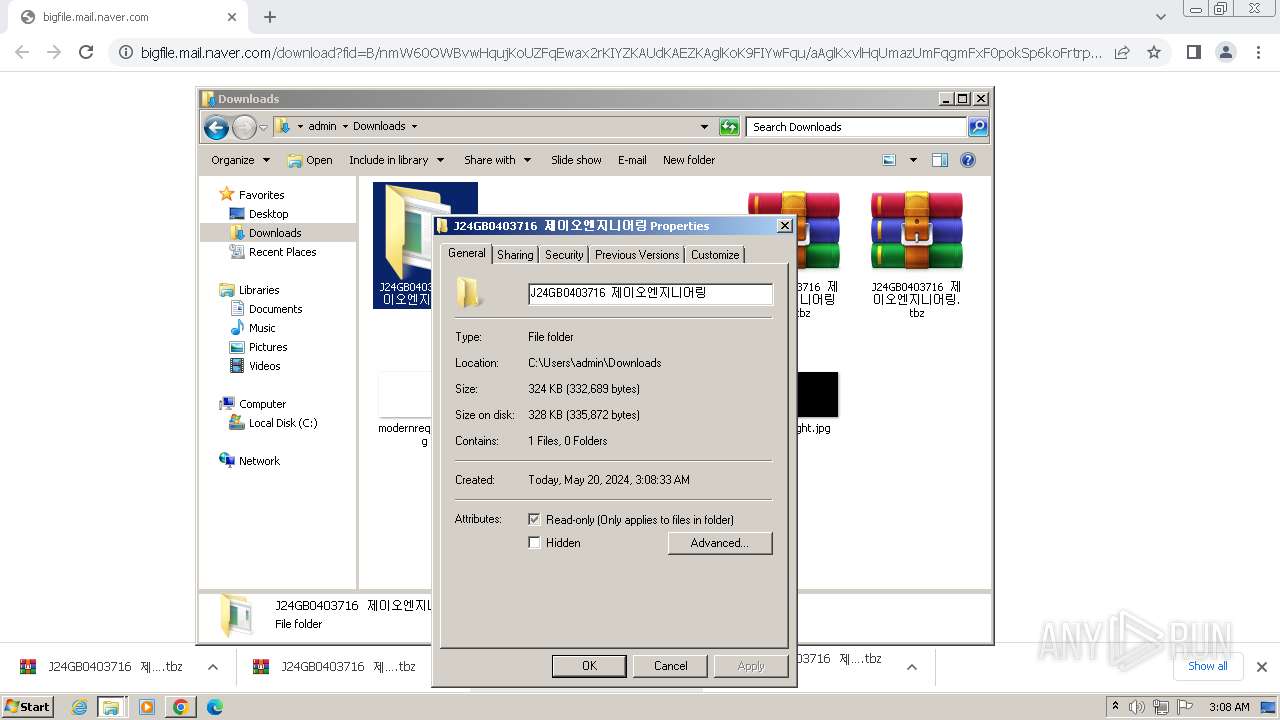Click Show all downloads button
Viewport: 1280px width, 720px height.
(x=1208, y=666)
